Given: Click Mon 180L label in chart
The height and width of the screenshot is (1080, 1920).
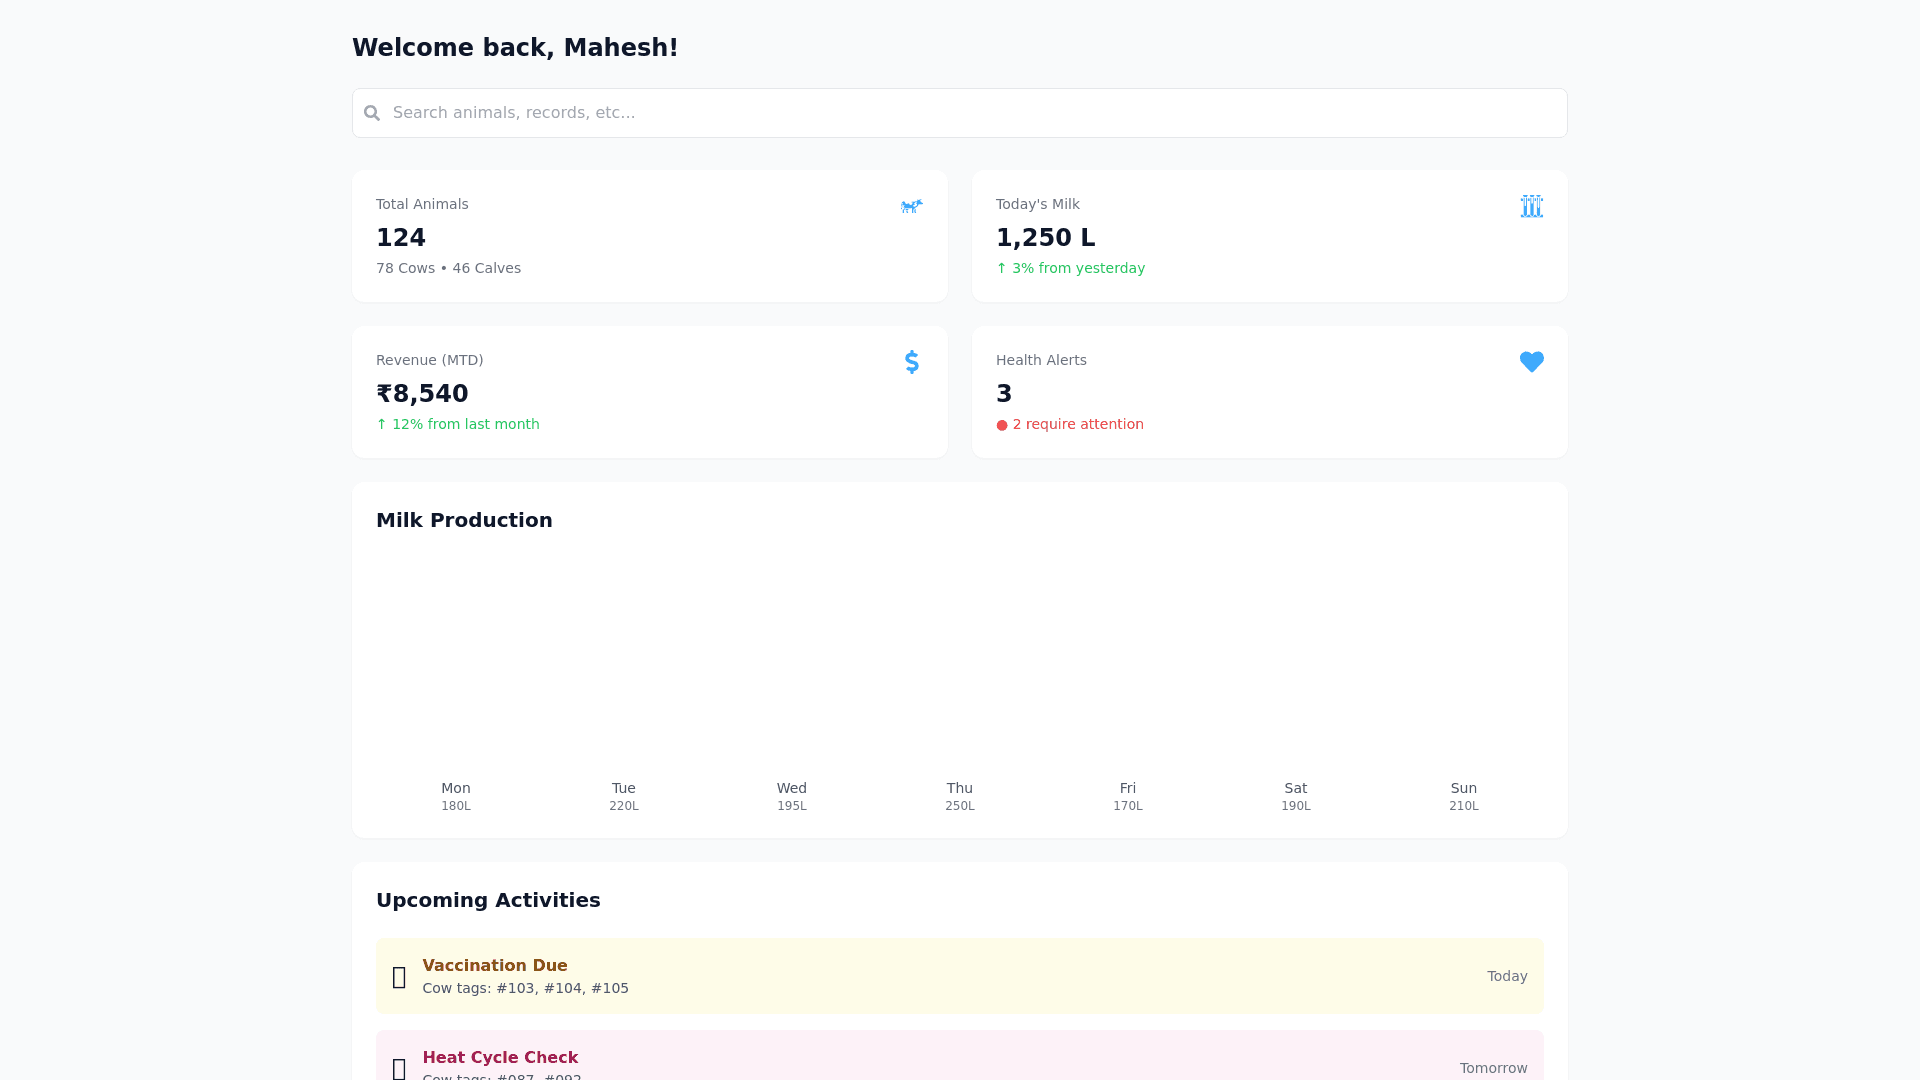Looking at the screenshot, I should 456,796.
